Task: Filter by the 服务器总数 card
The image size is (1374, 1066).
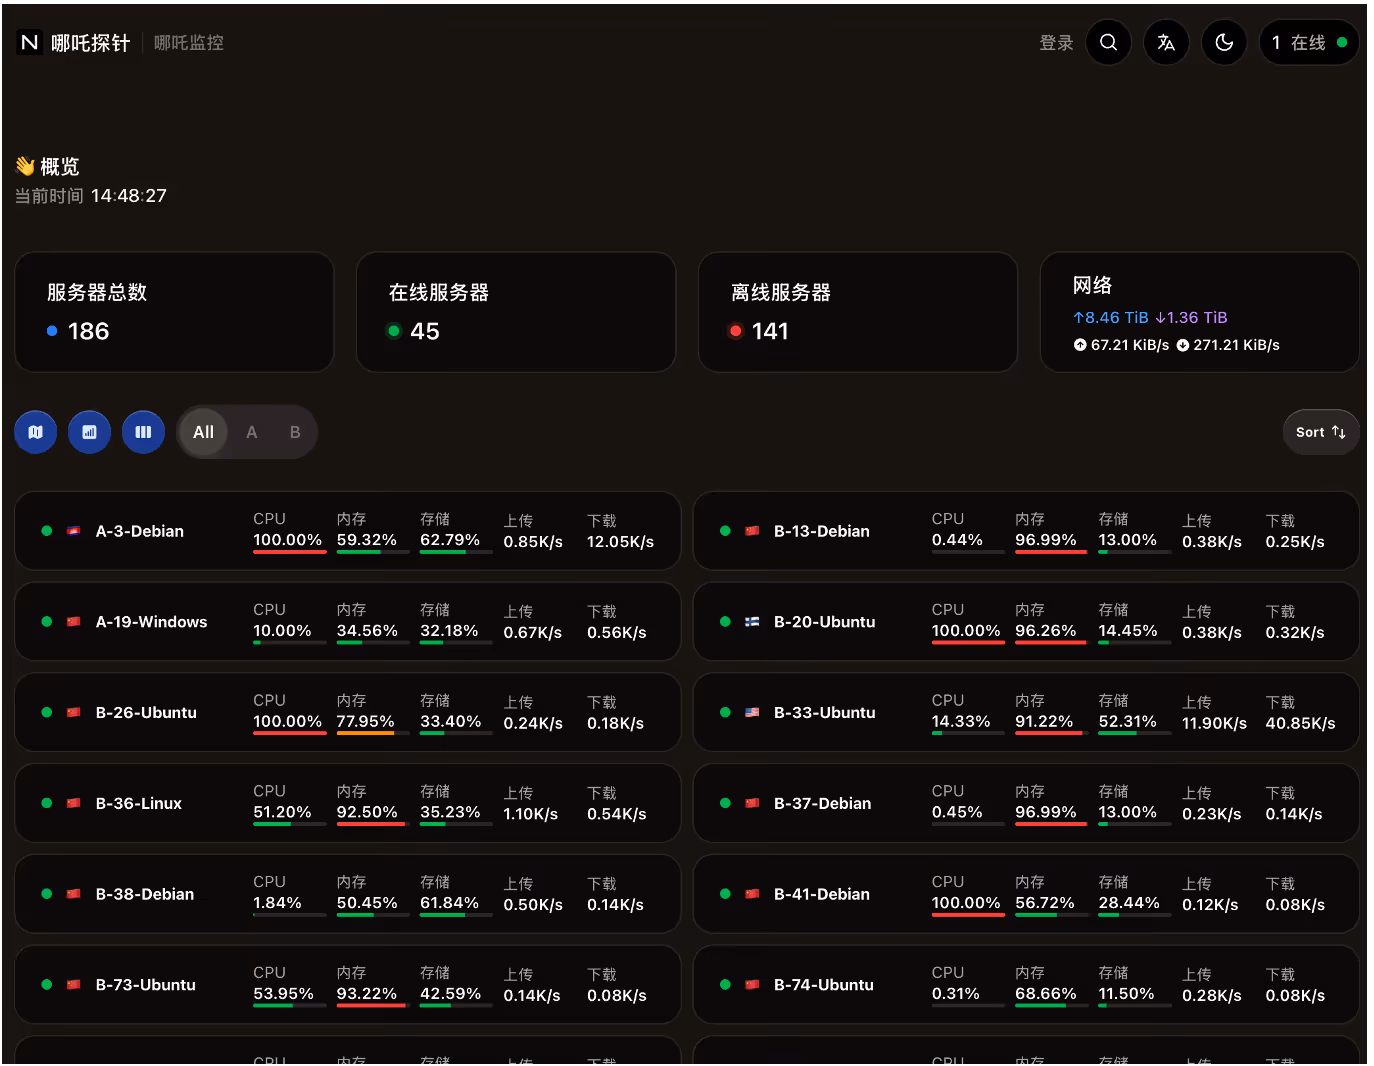Action: 174,312
